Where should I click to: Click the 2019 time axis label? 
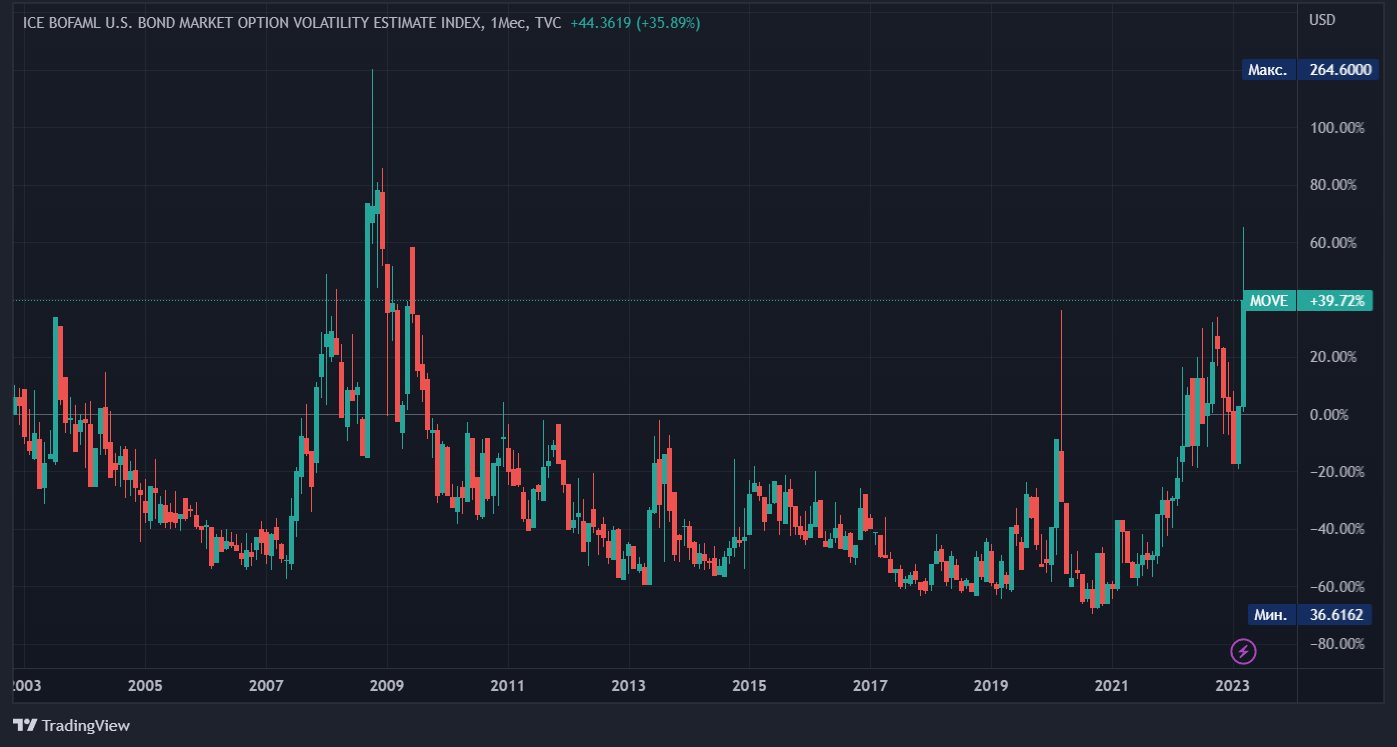(990, 686)
